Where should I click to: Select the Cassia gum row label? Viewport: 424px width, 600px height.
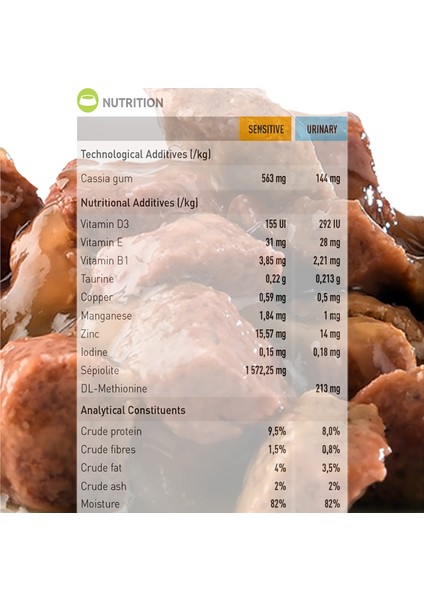[x=106, y=179]
